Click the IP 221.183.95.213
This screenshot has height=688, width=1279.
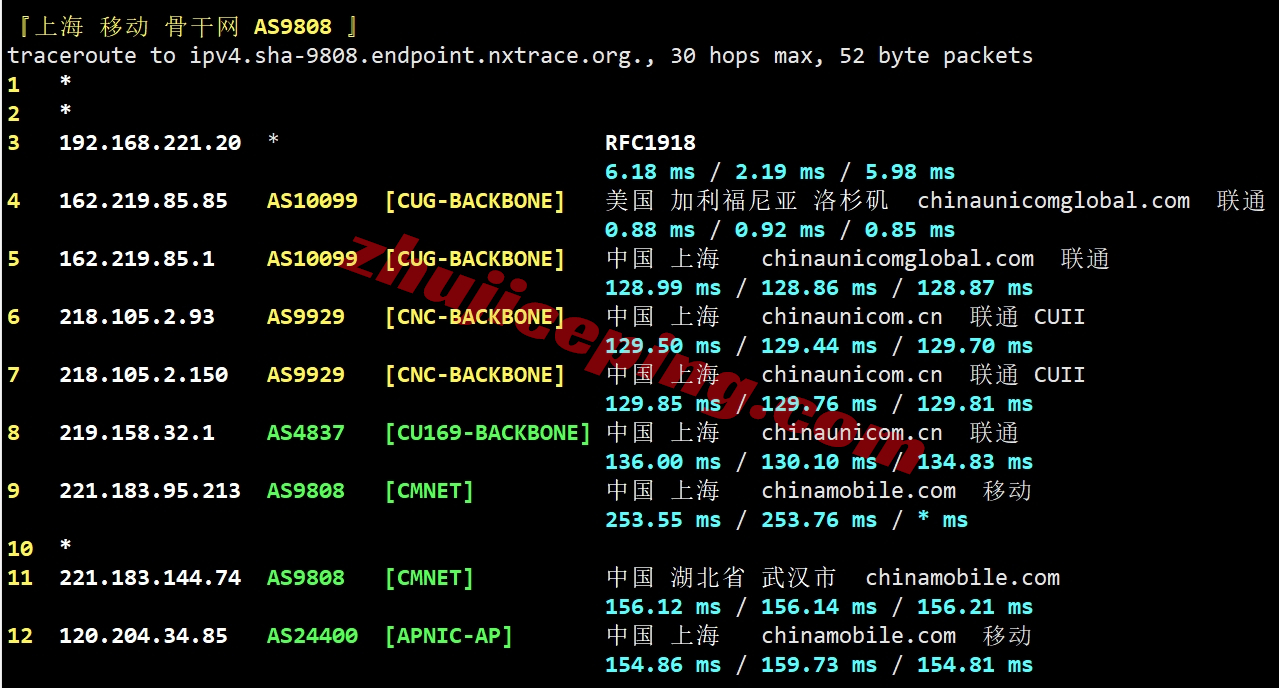150,491
